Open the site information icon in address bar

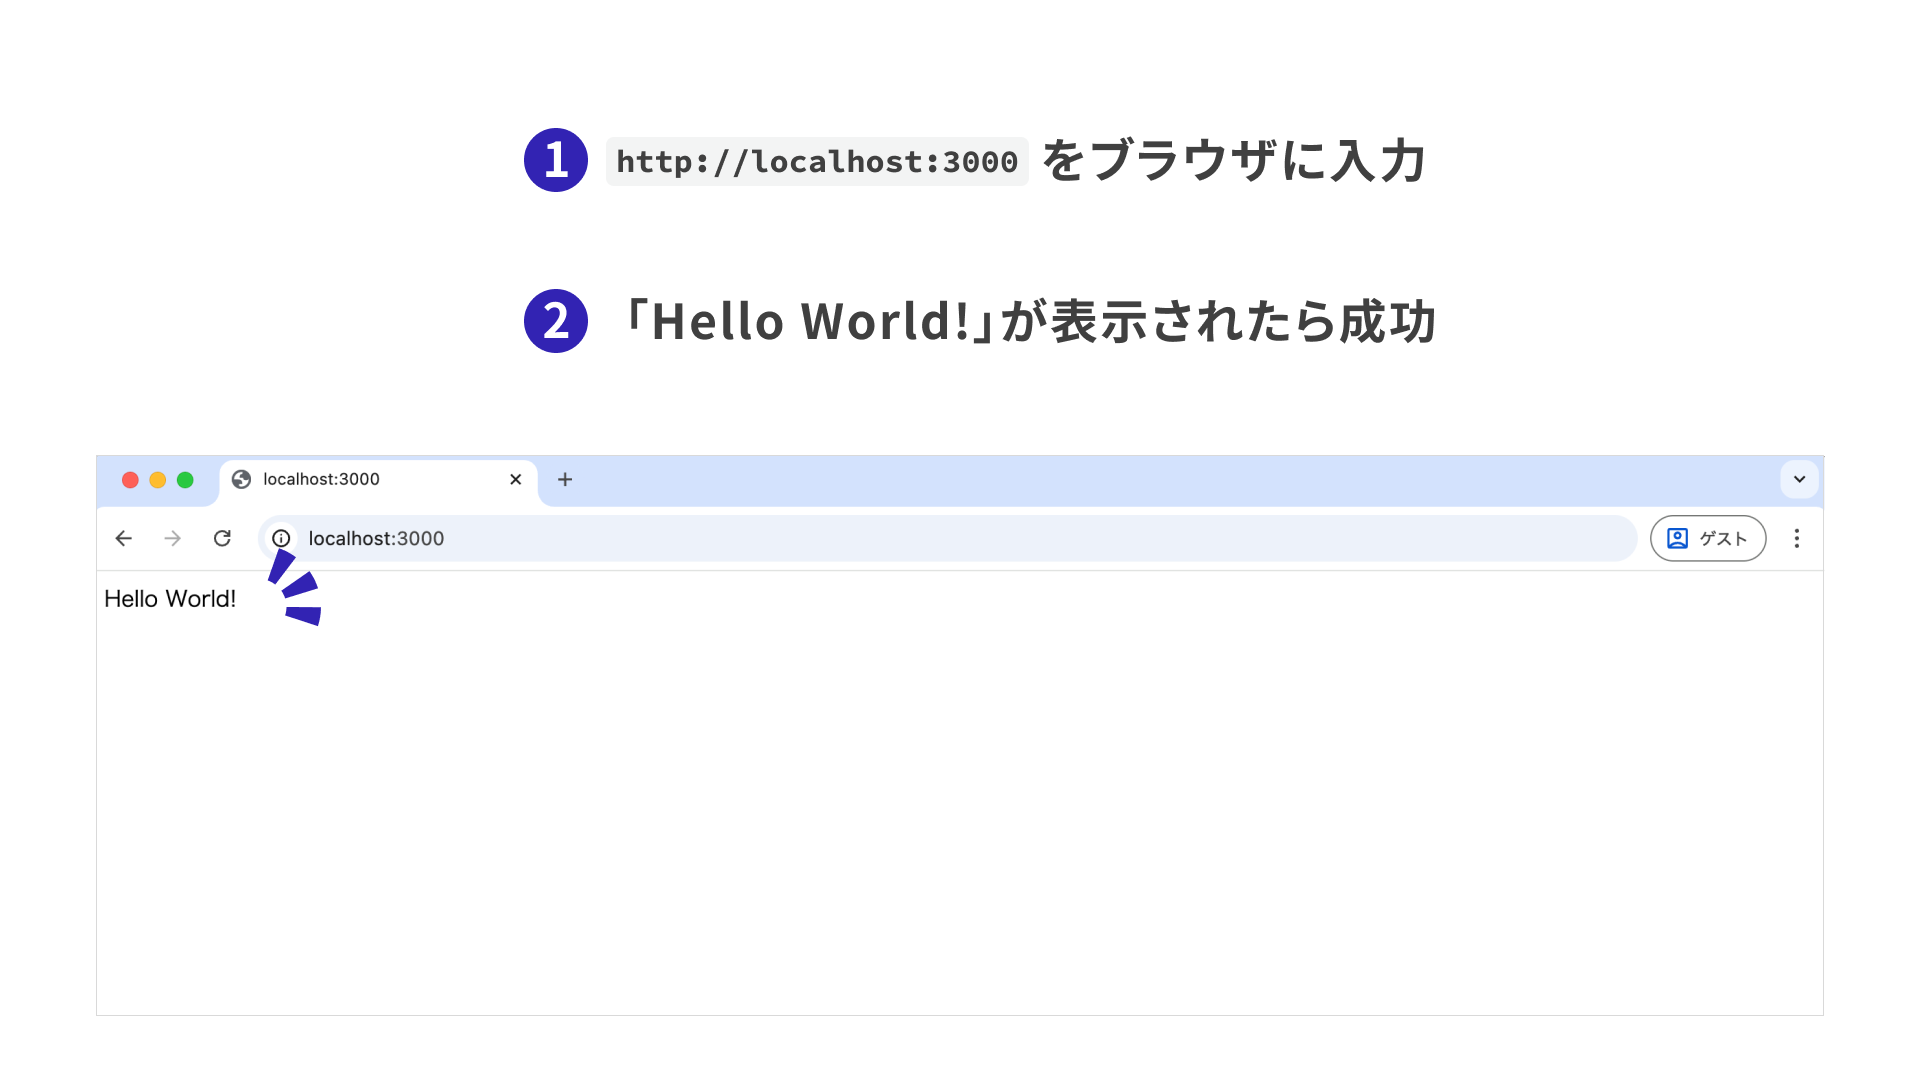[281, 539]
